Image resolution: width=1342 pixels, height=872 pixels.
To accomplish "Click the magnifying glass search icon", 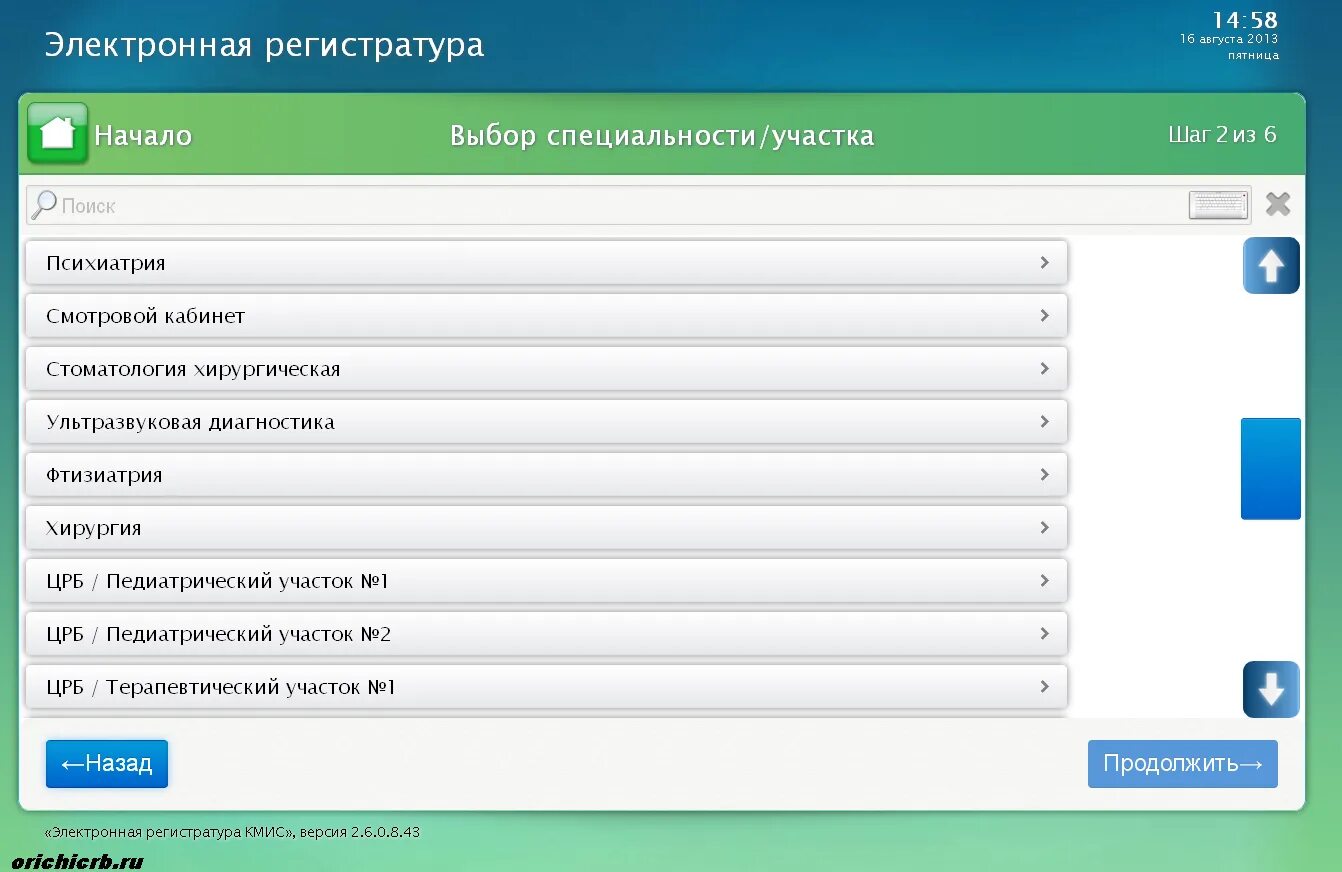I will [44, 205].
